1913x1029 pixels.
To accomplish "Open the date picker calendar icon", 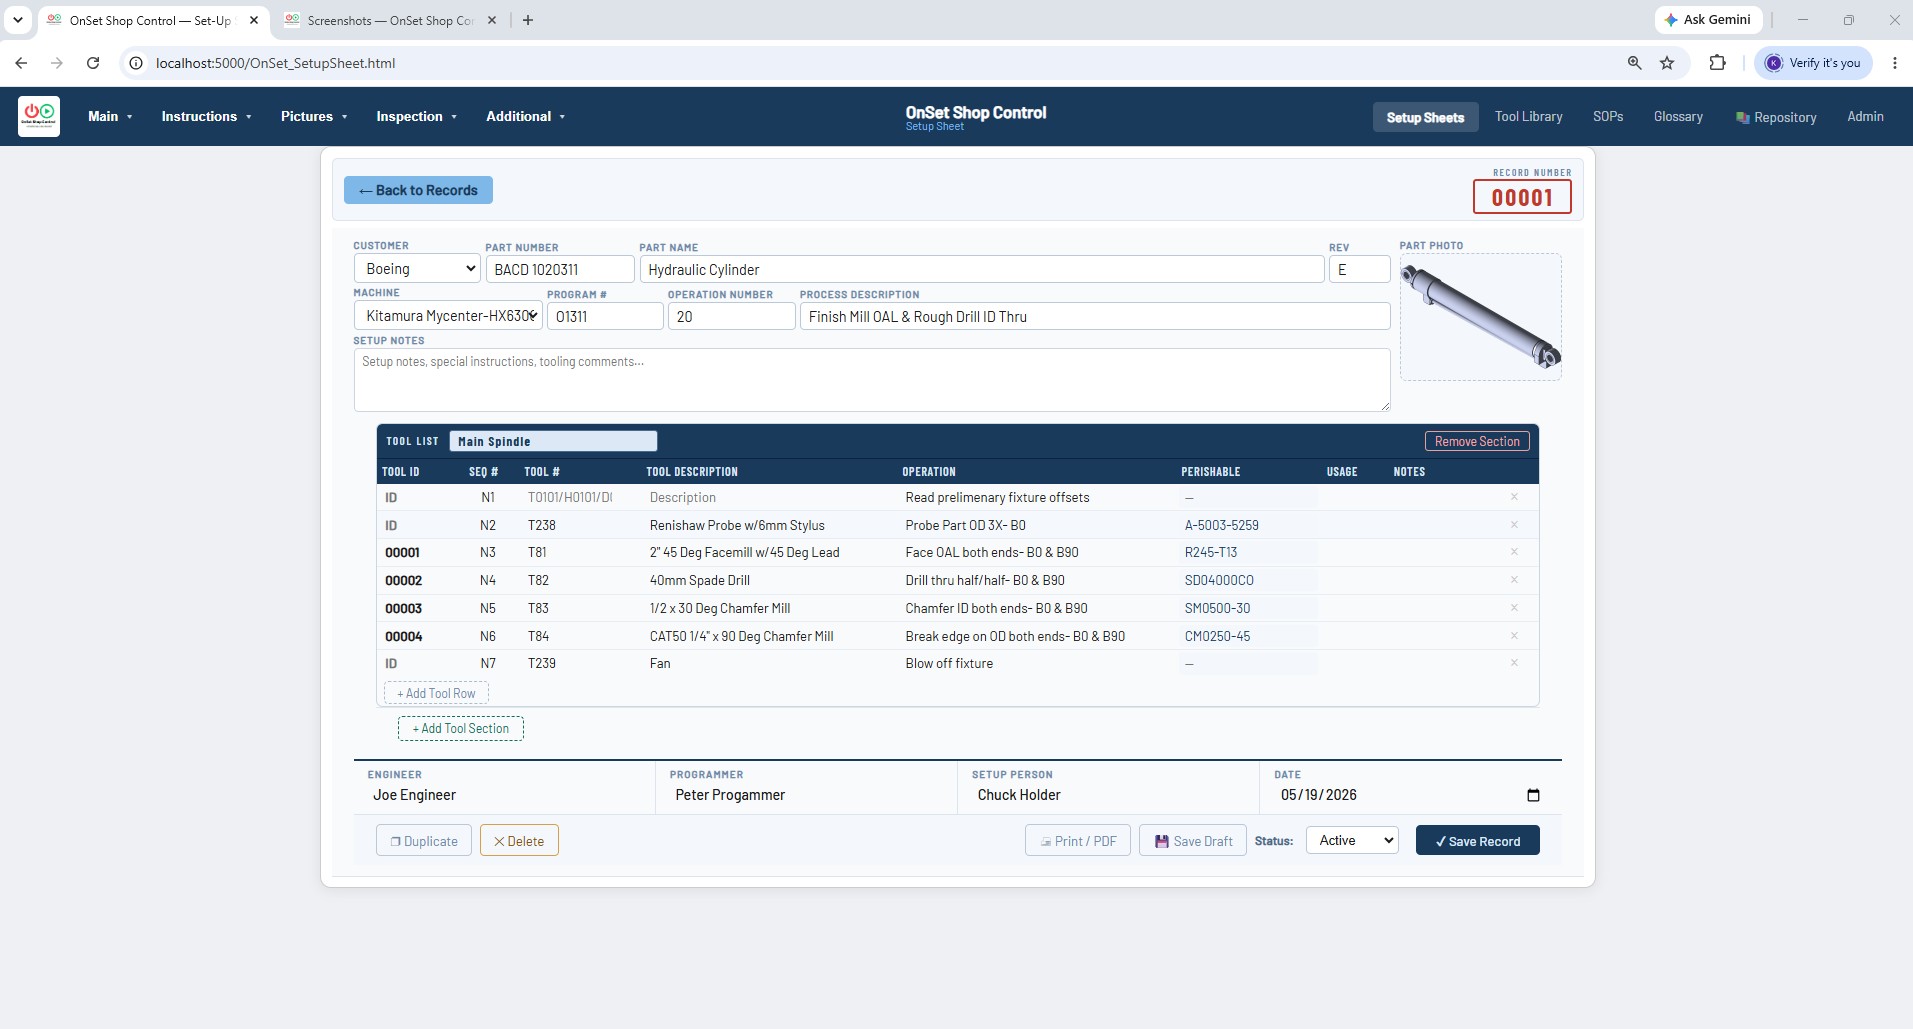I will tap(1533, 795).
